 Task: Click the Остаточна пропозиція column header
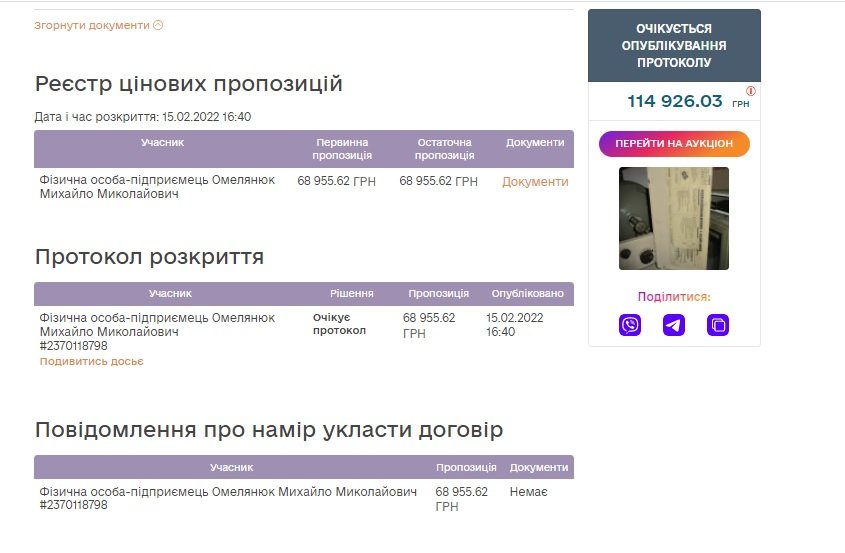(x=444, y=149)
